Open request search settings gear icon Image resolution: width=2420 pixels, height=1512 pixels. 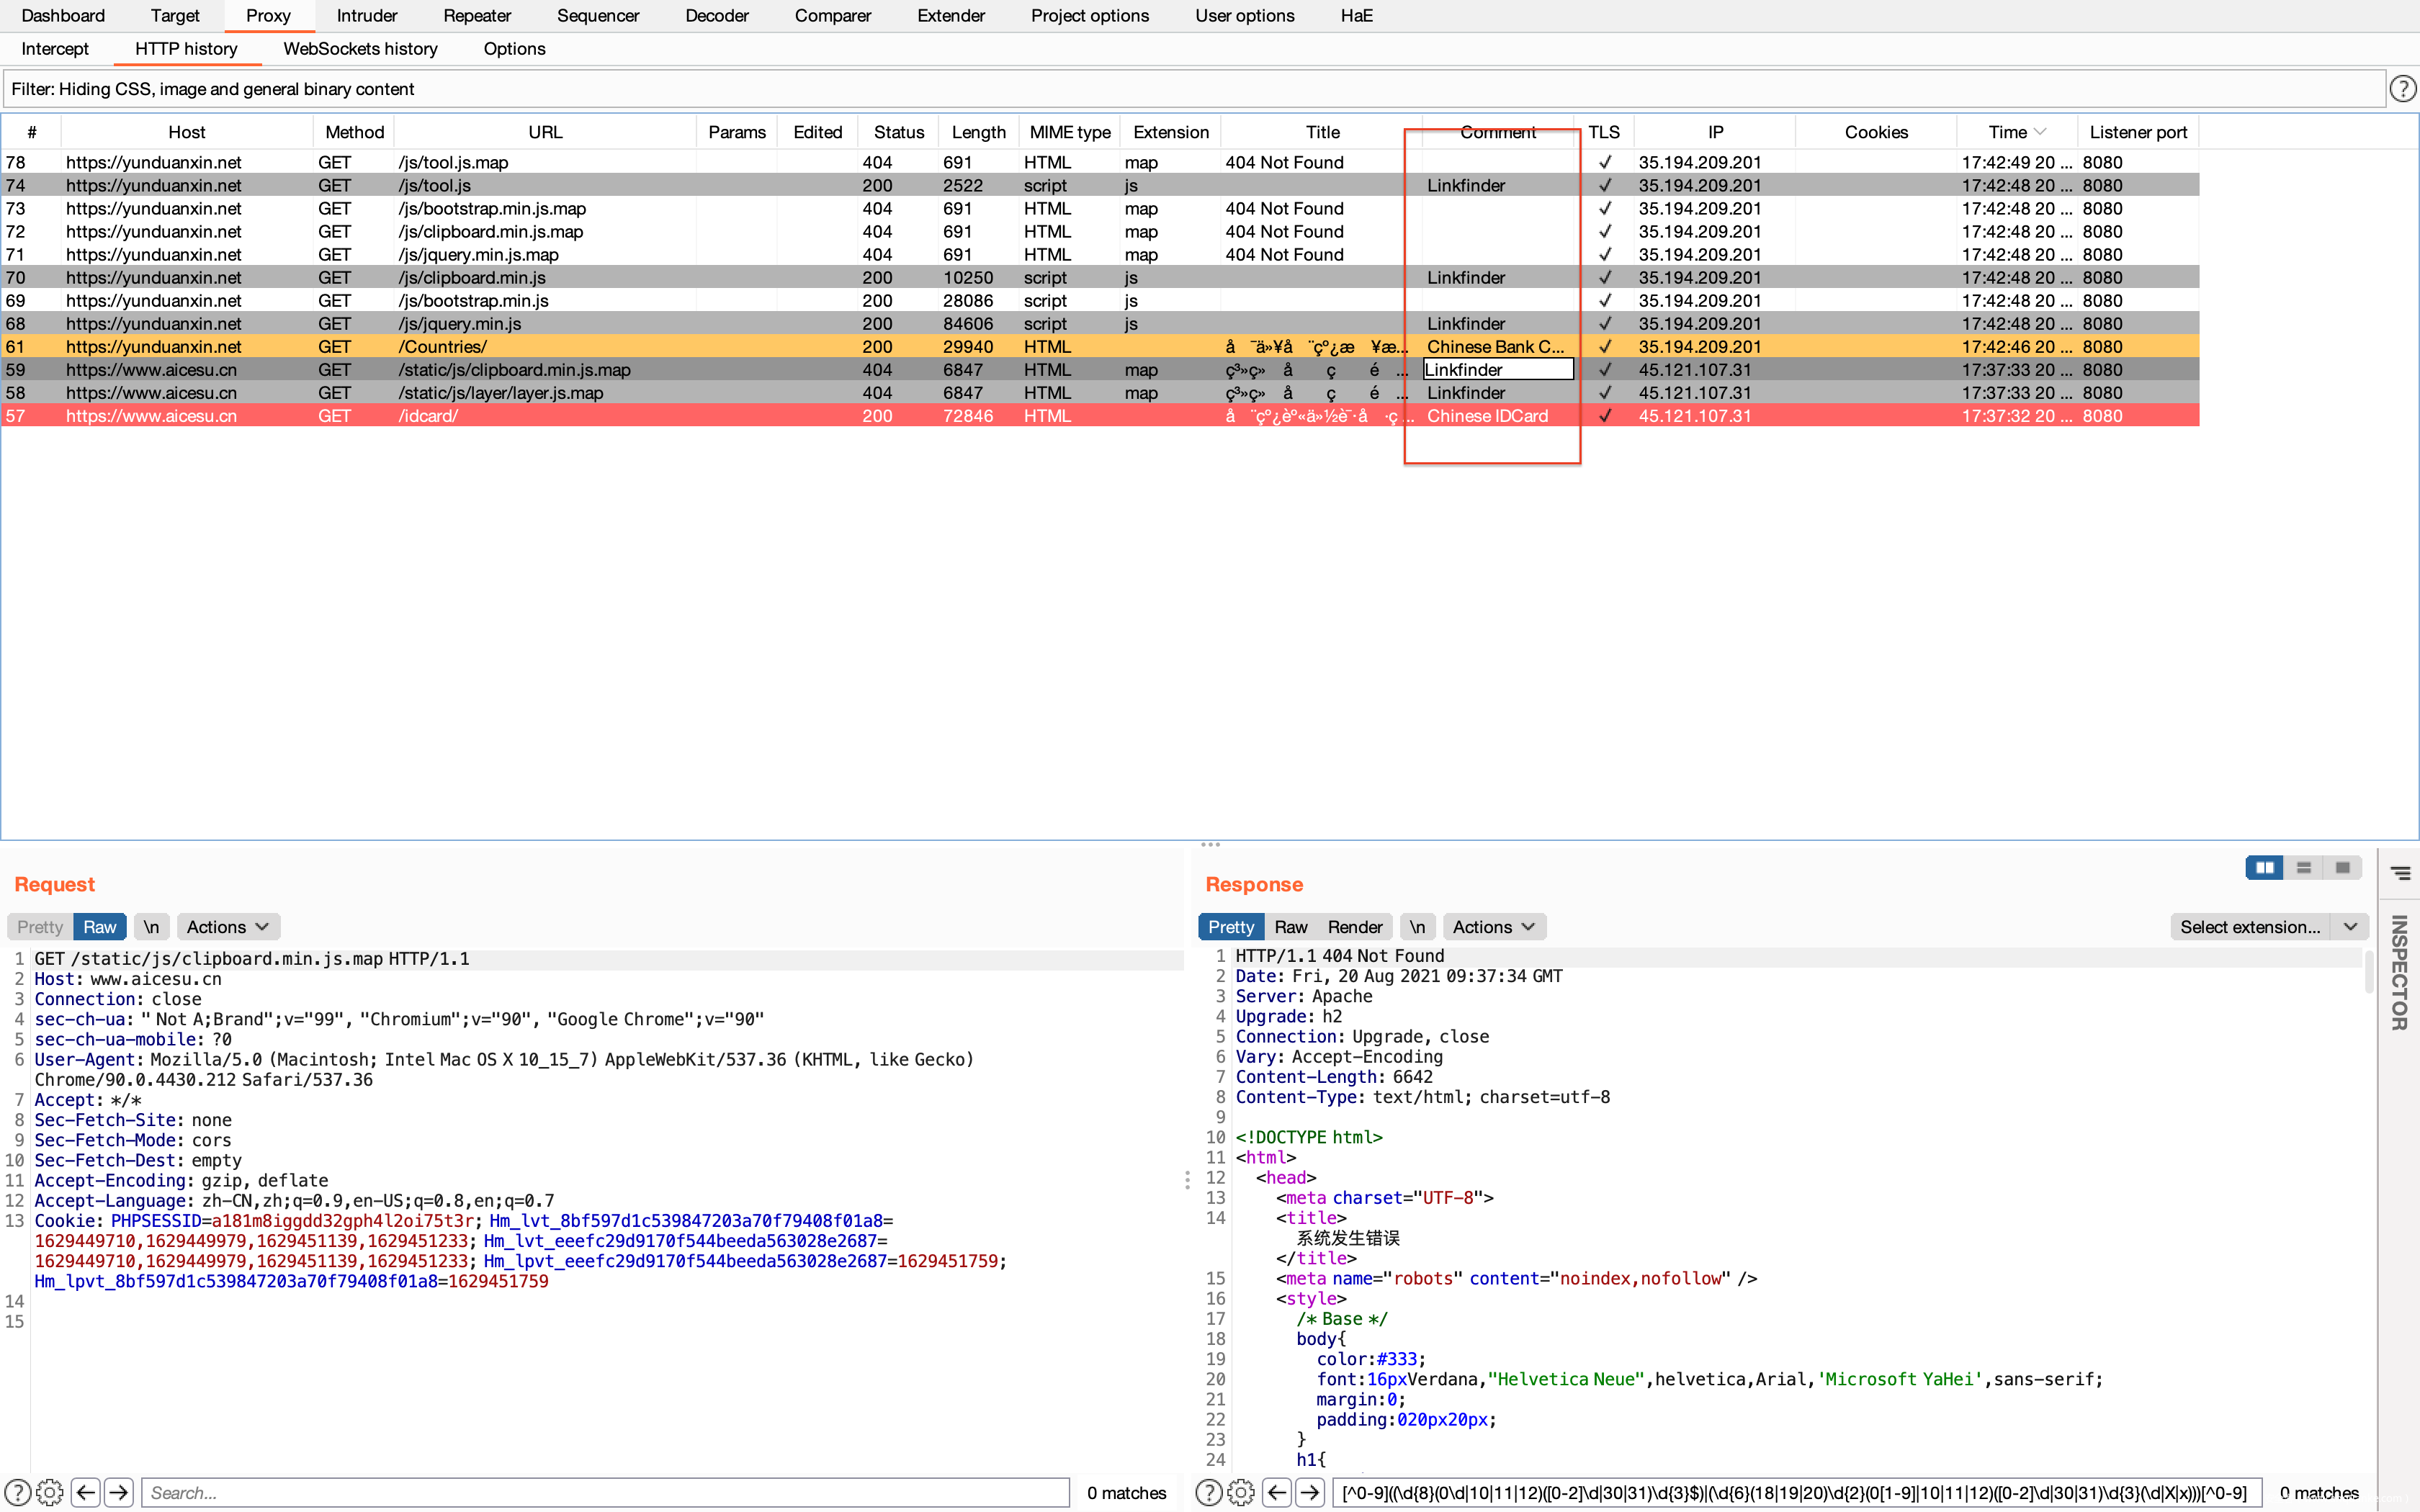[x=50, y=1492]
